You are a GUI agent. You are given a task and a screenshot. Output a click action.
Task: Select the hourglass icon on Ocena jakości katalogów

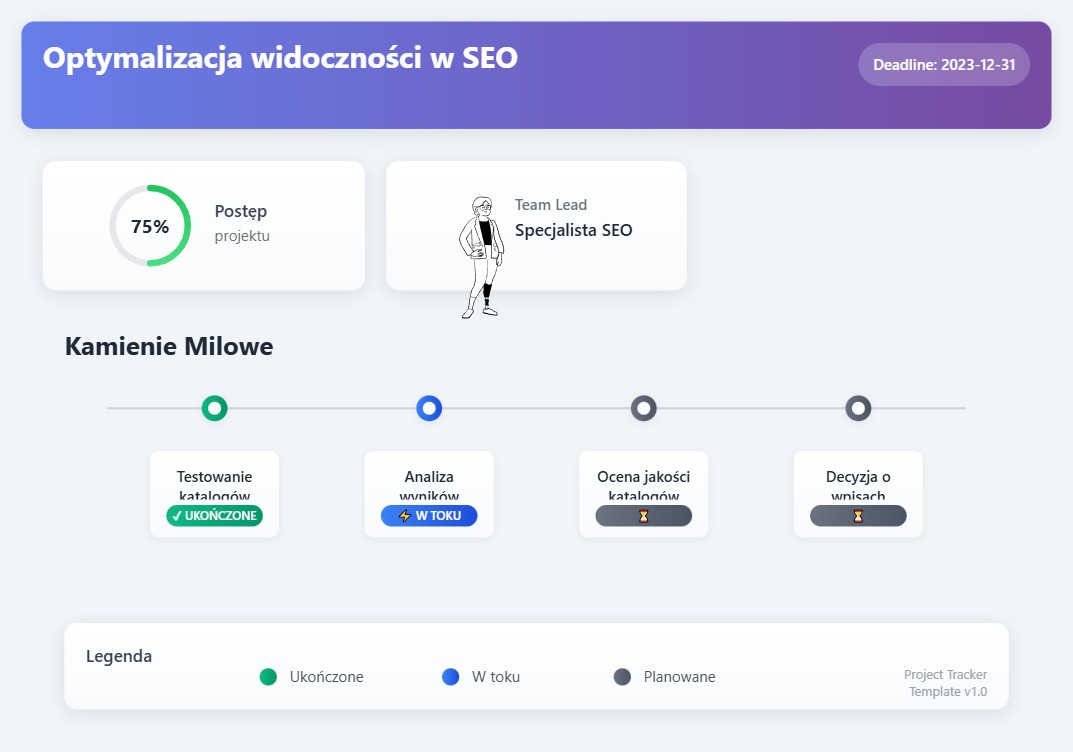[x=643, y=515]
